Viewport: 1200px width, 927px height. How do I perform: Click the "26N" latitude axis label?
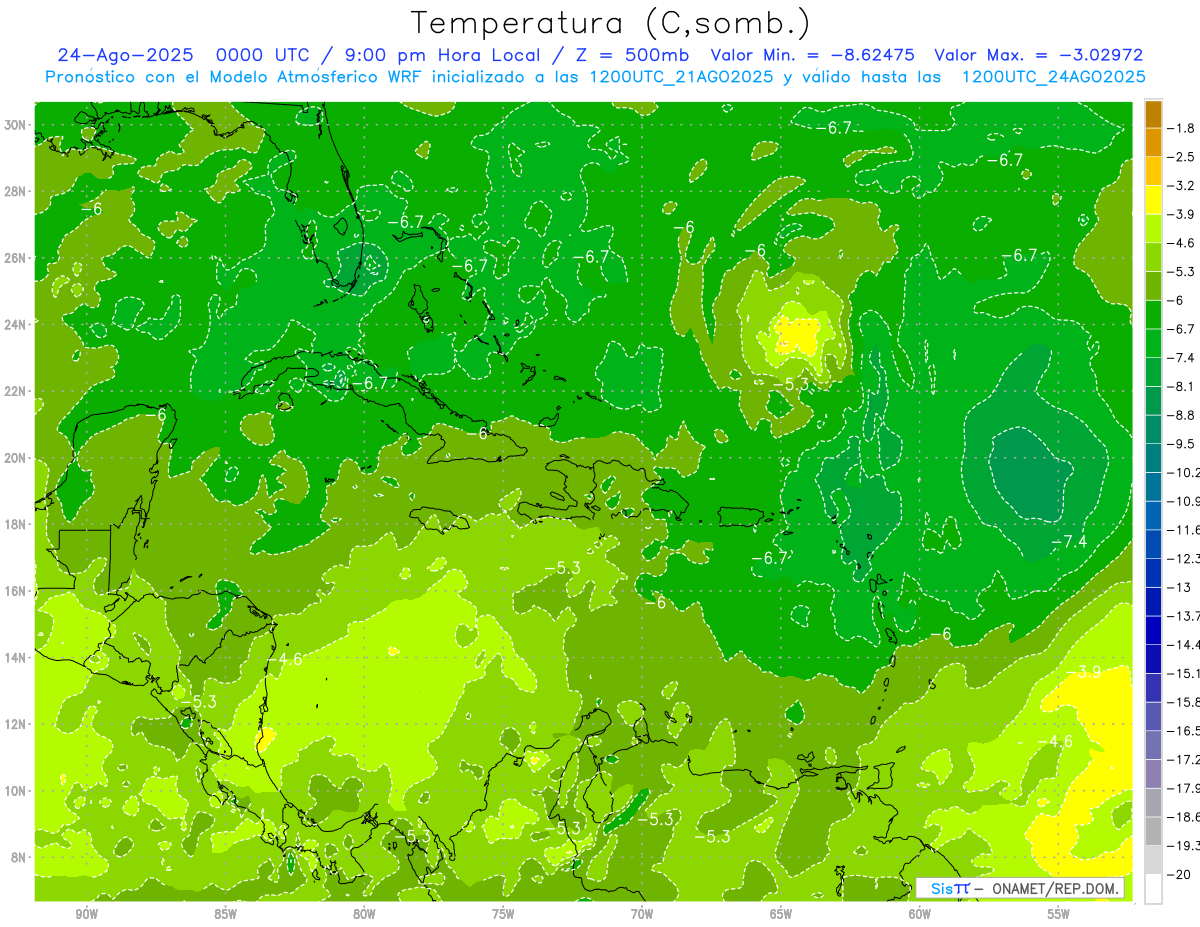point(17,258)
